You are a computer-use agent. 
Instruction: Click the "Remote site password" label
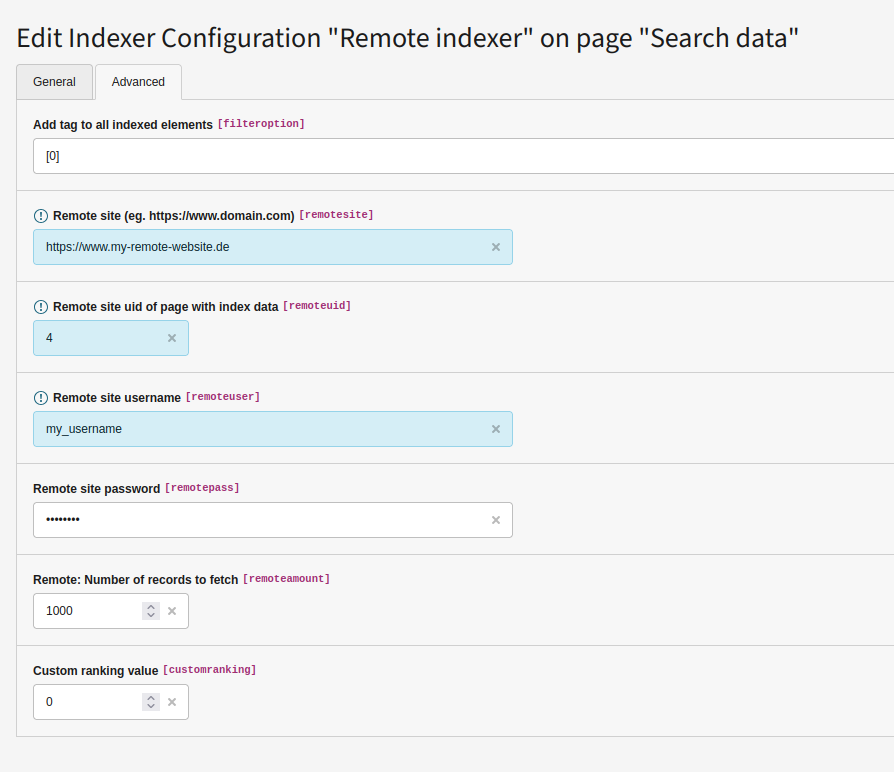coord(96,489)
